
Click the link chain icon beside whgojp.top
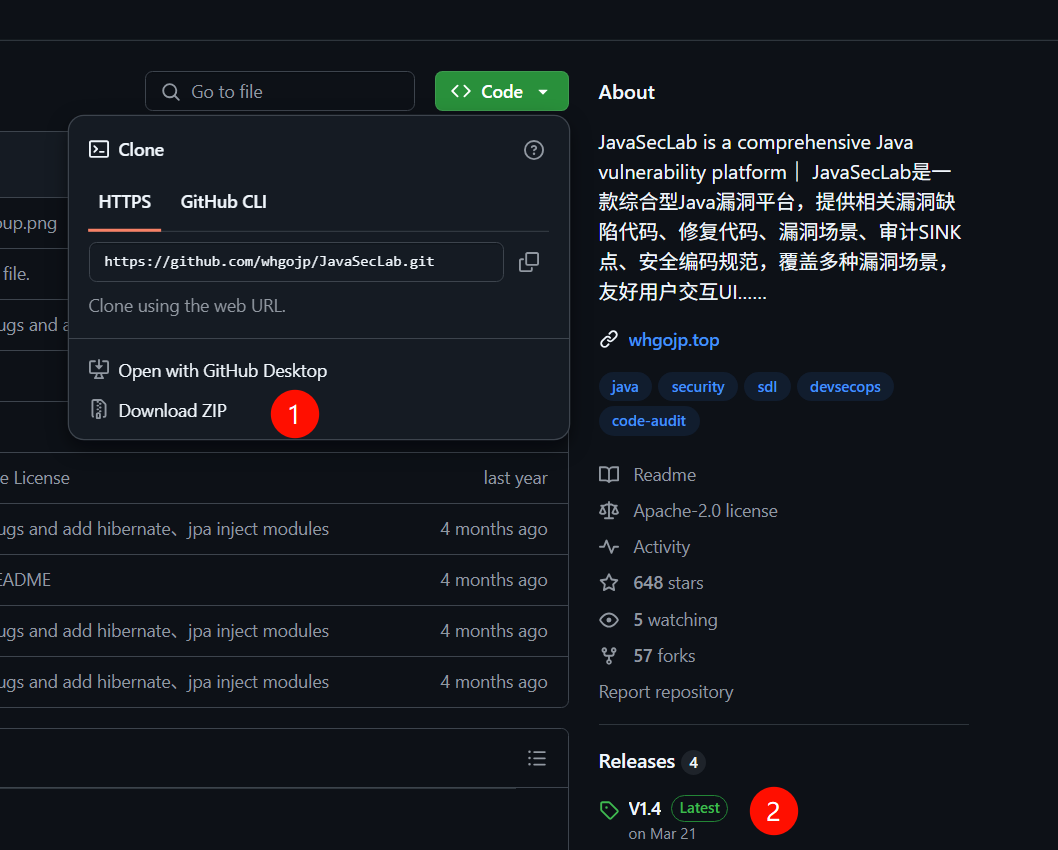[609, 339]
